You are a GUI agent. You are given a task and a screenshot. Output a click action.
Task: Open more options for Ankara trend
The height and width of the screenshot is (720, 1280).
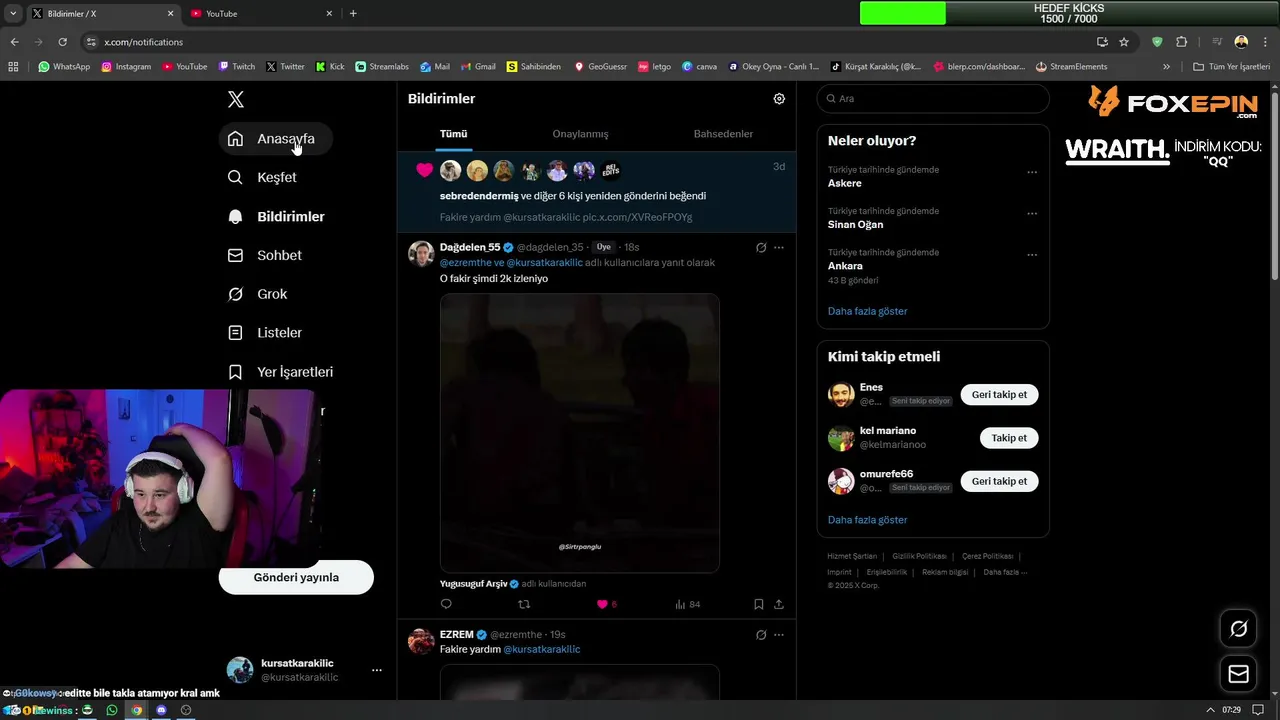[x=1032, y=254]
